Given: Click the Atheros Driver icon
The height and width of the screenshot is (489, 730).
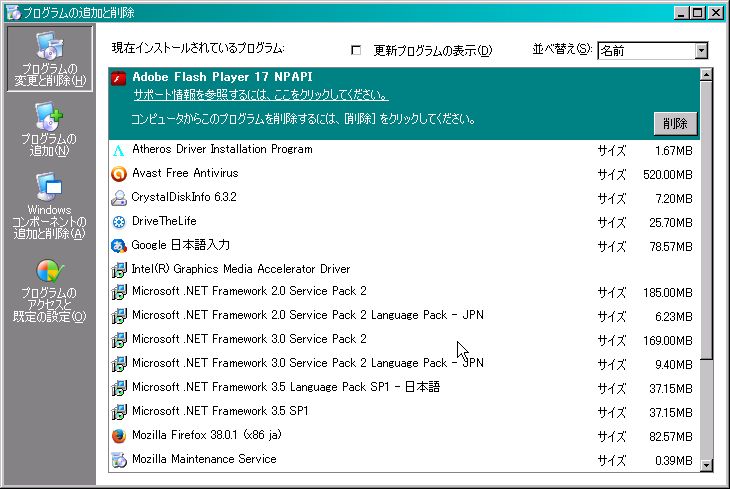Looking at the screenshot, I should pos(119,150).
